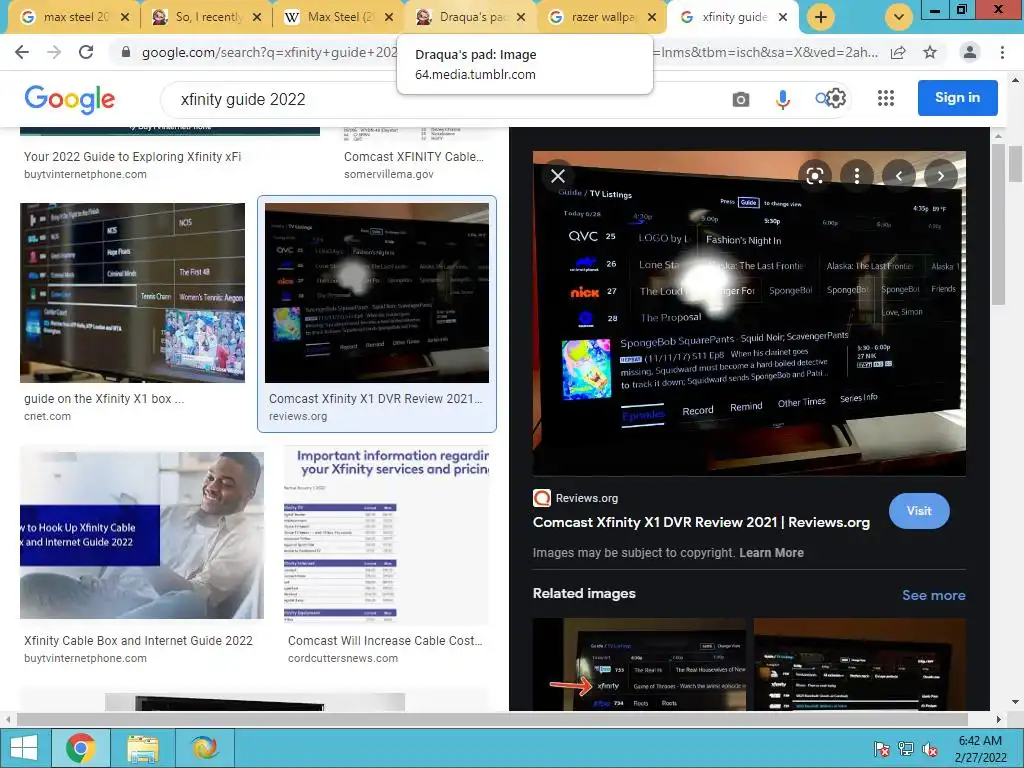Click the share page icon in the address bar
1024x768 pixels.
click(898, 52)
